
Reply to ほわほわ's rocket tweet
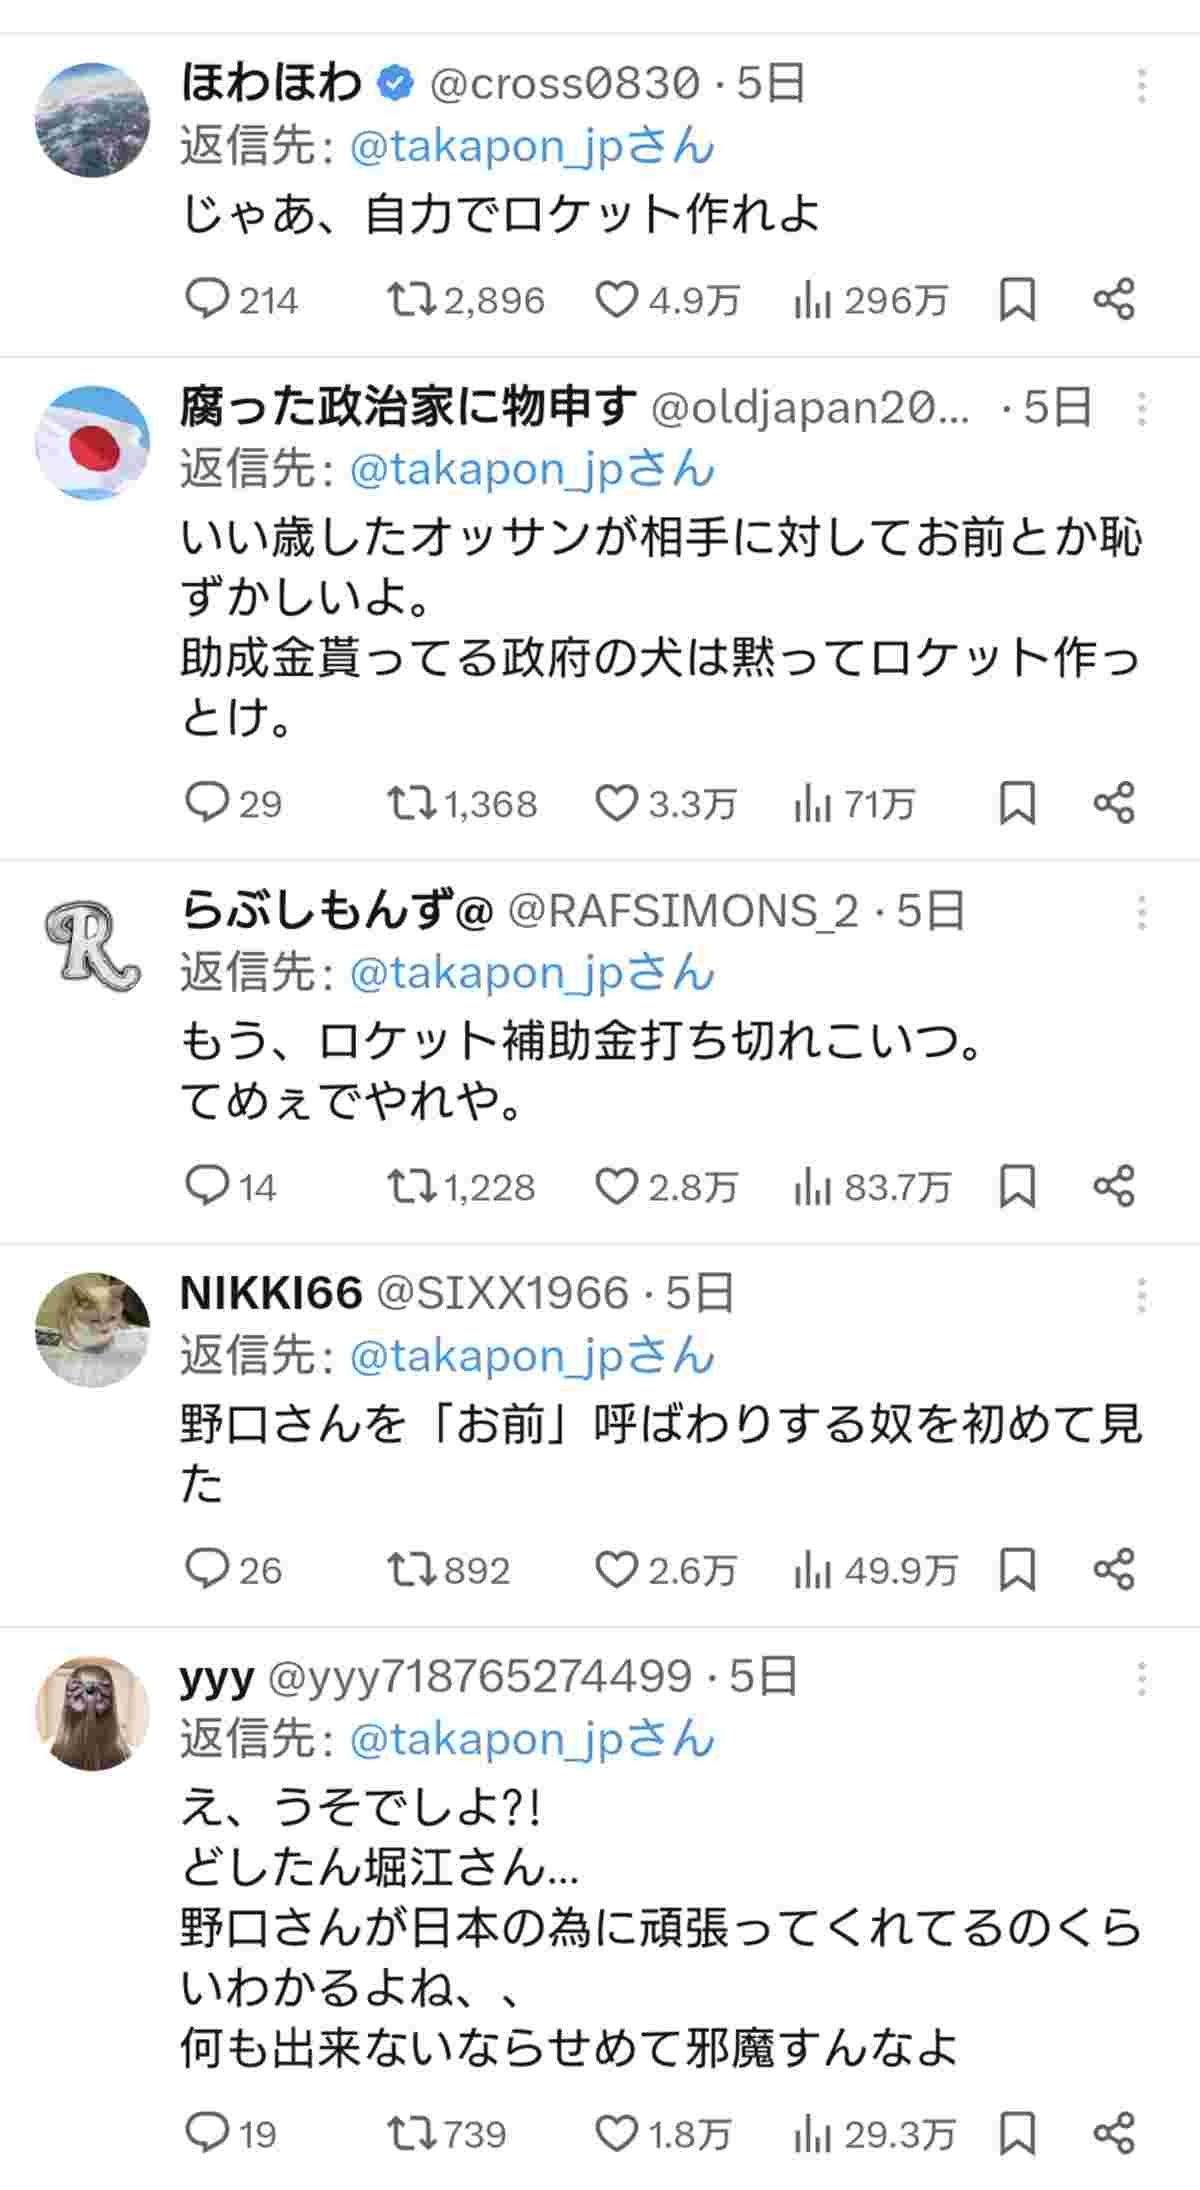click(x=208, y=299)
